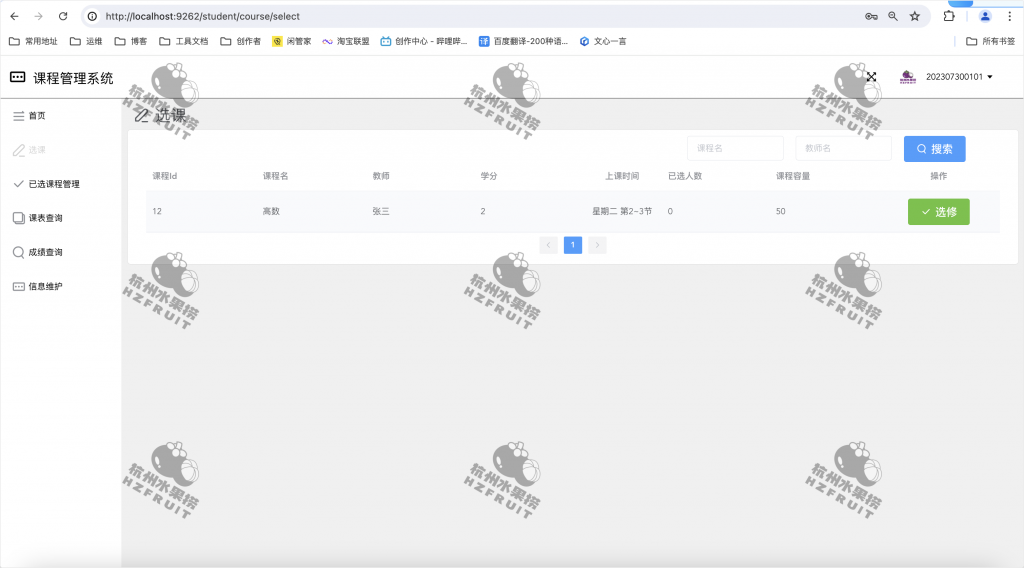The image size is (1024, 568).
Task: Open the 运维 bookmark folder
Action: pos(86,41)
